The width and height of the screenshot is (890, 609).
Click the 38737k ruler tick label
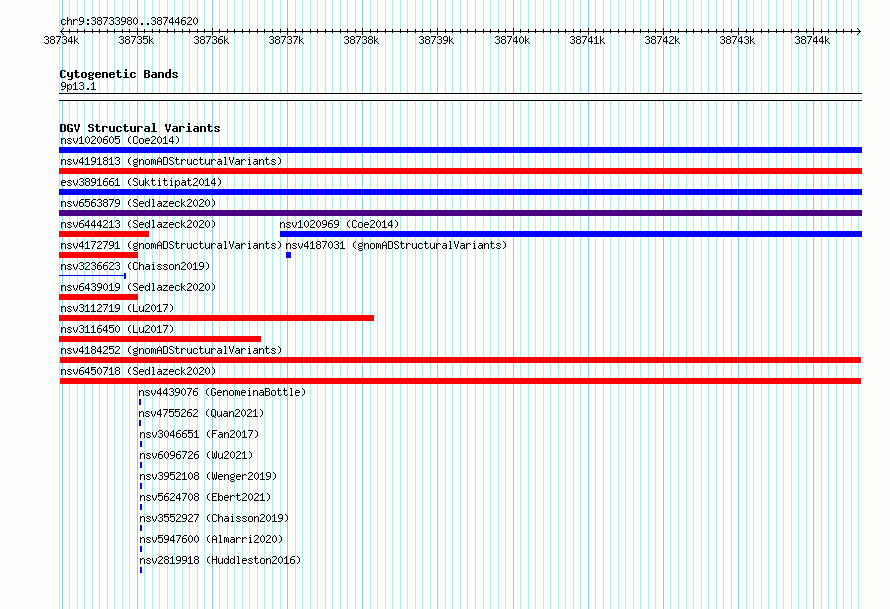click(x=286, y=40)
